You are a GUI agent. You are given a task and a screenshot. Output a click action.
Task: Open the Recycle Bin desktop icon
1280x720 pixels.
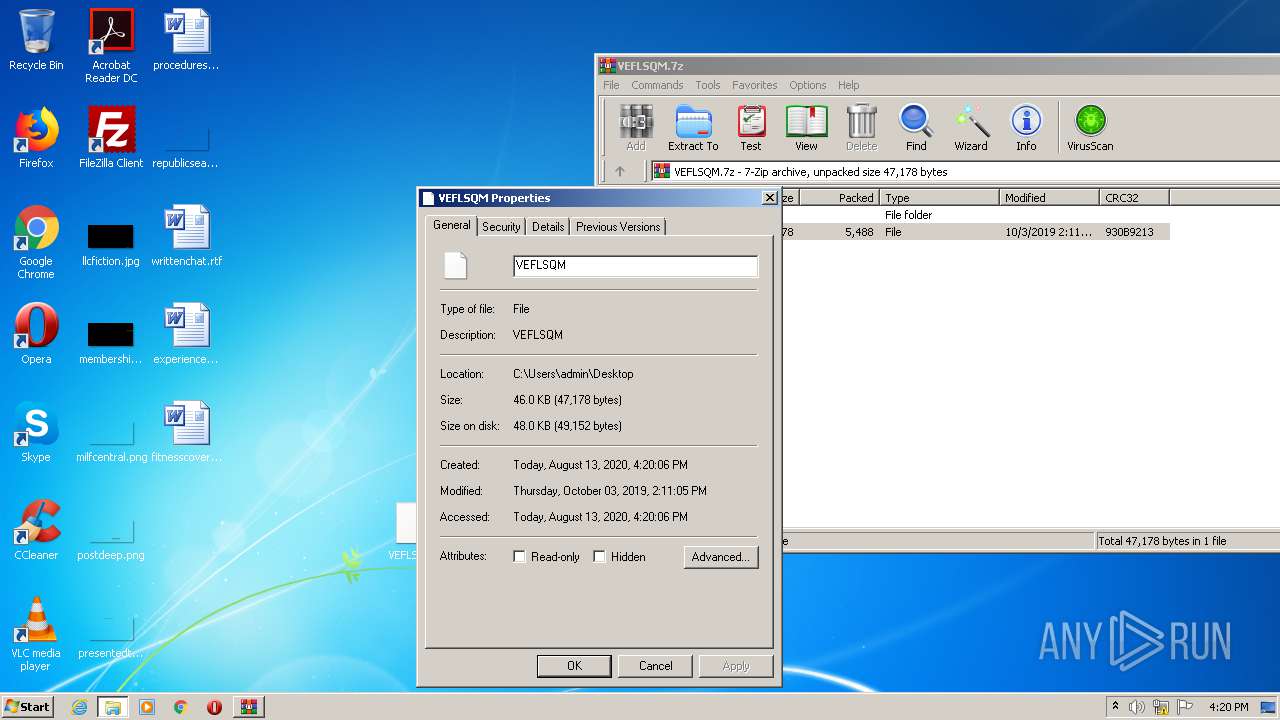[36, 40]
